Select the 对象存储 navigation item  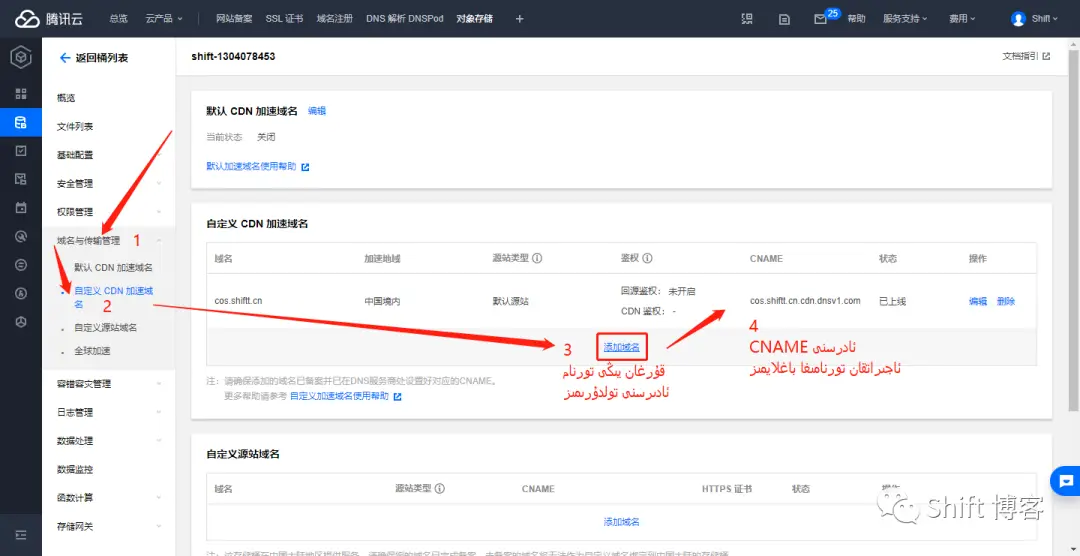click(475, 19)
